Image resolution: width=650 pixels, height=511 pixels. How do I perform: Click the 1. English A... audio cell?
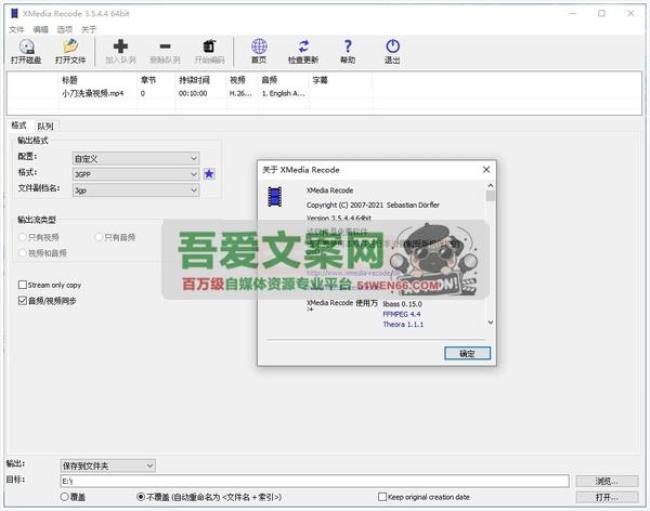point(283,93)
